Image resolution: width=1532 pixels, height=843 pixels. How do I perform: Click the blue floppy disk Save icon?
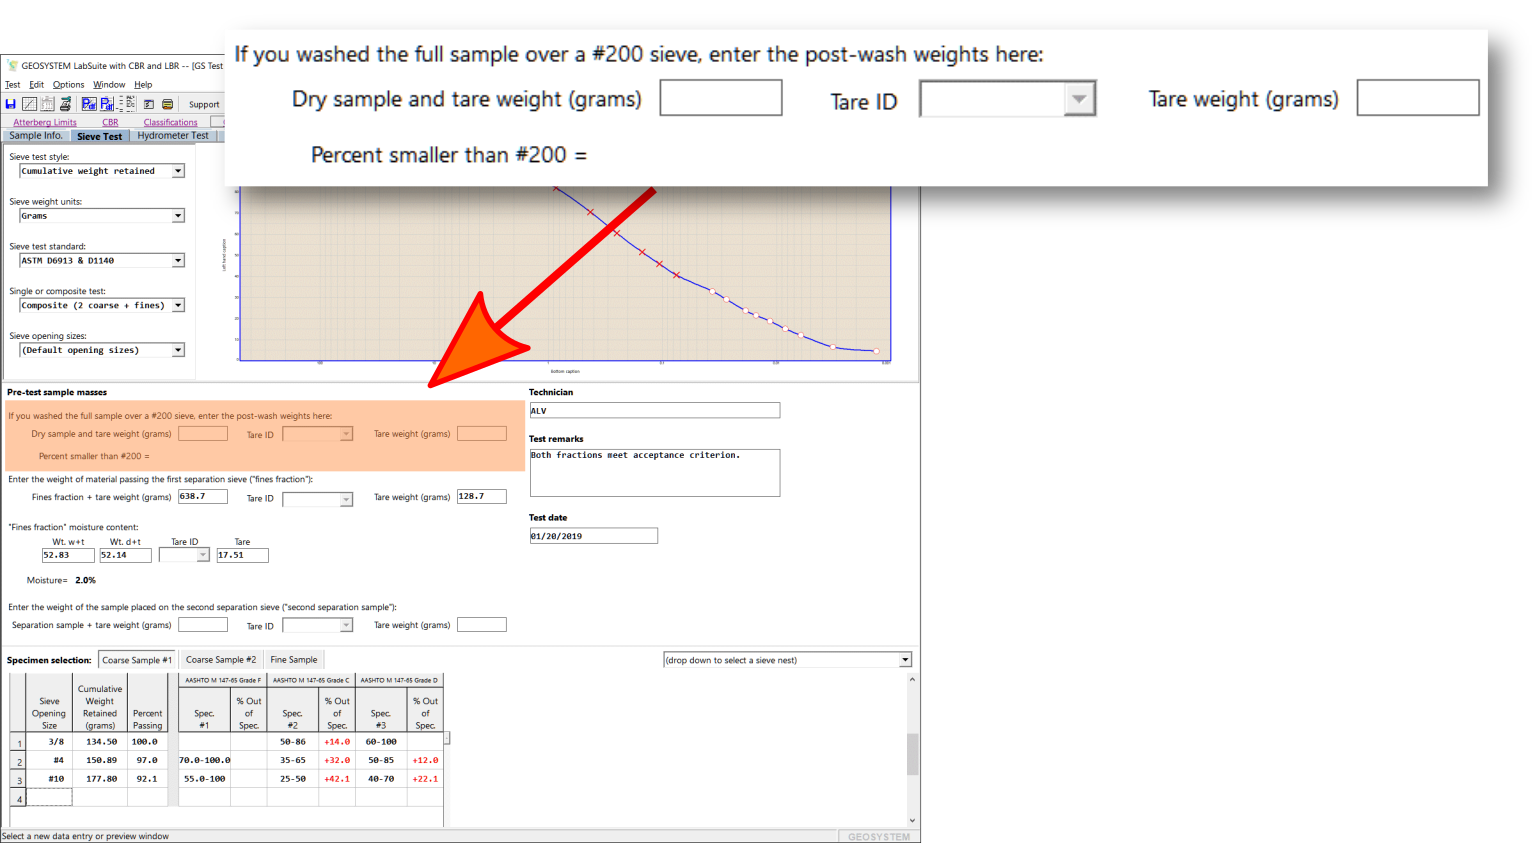click(x=11, y=104)
